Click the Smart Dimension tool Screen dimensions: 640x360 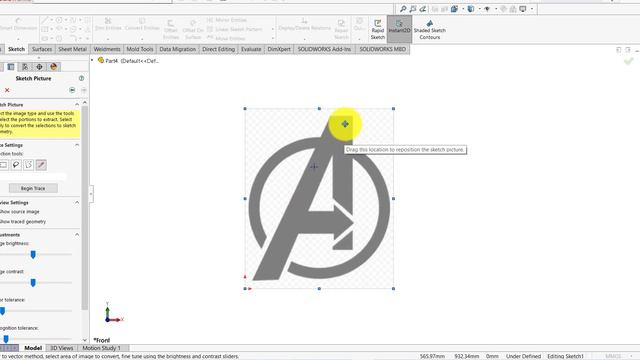coord(18,24)
